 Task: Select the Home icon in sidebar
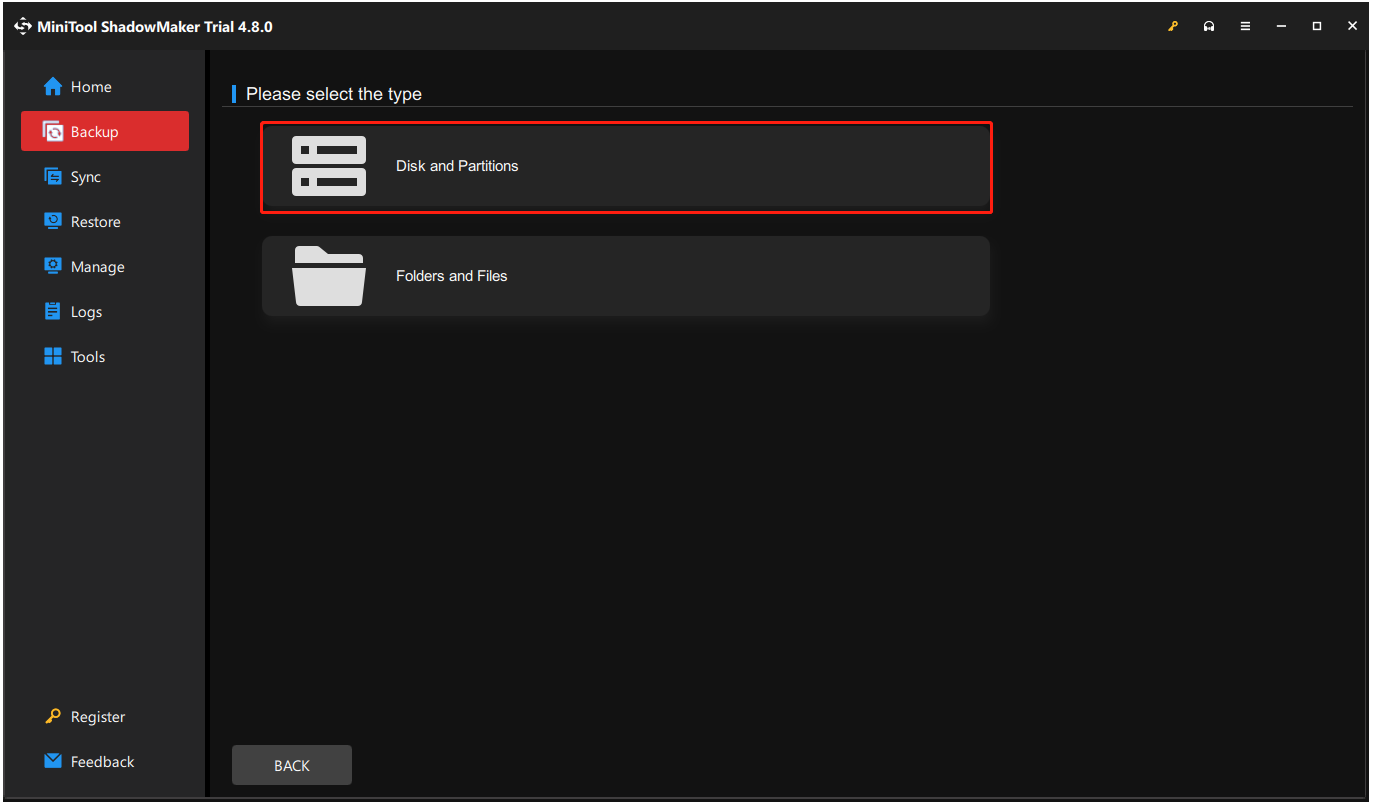[x=52, y=86]
